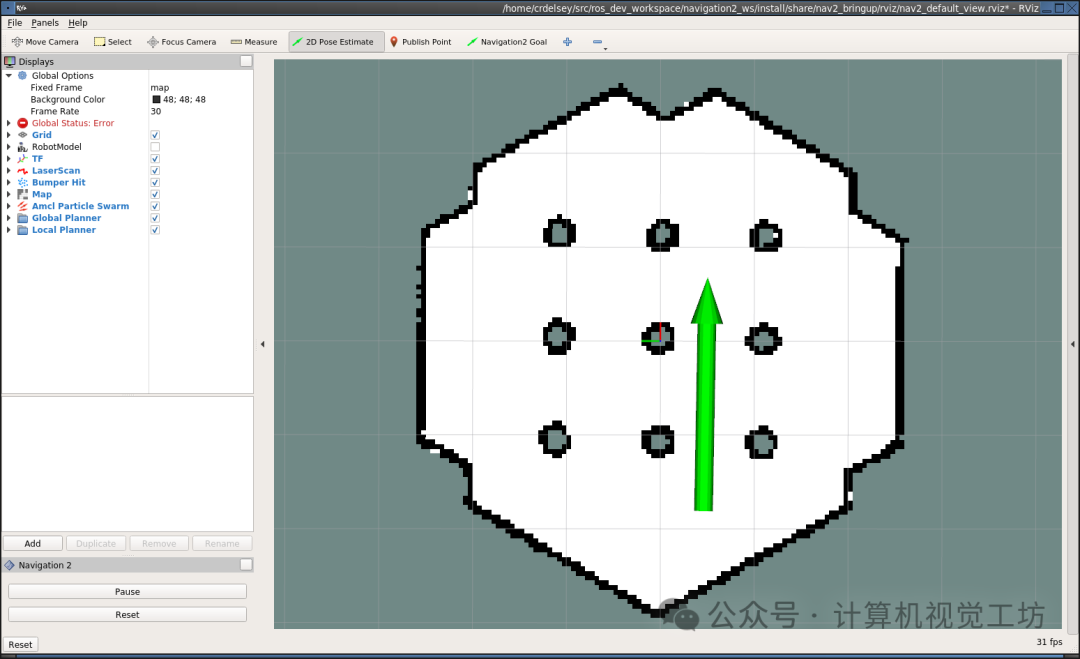Click the Navigation 2 panel icon

point(10,565)
